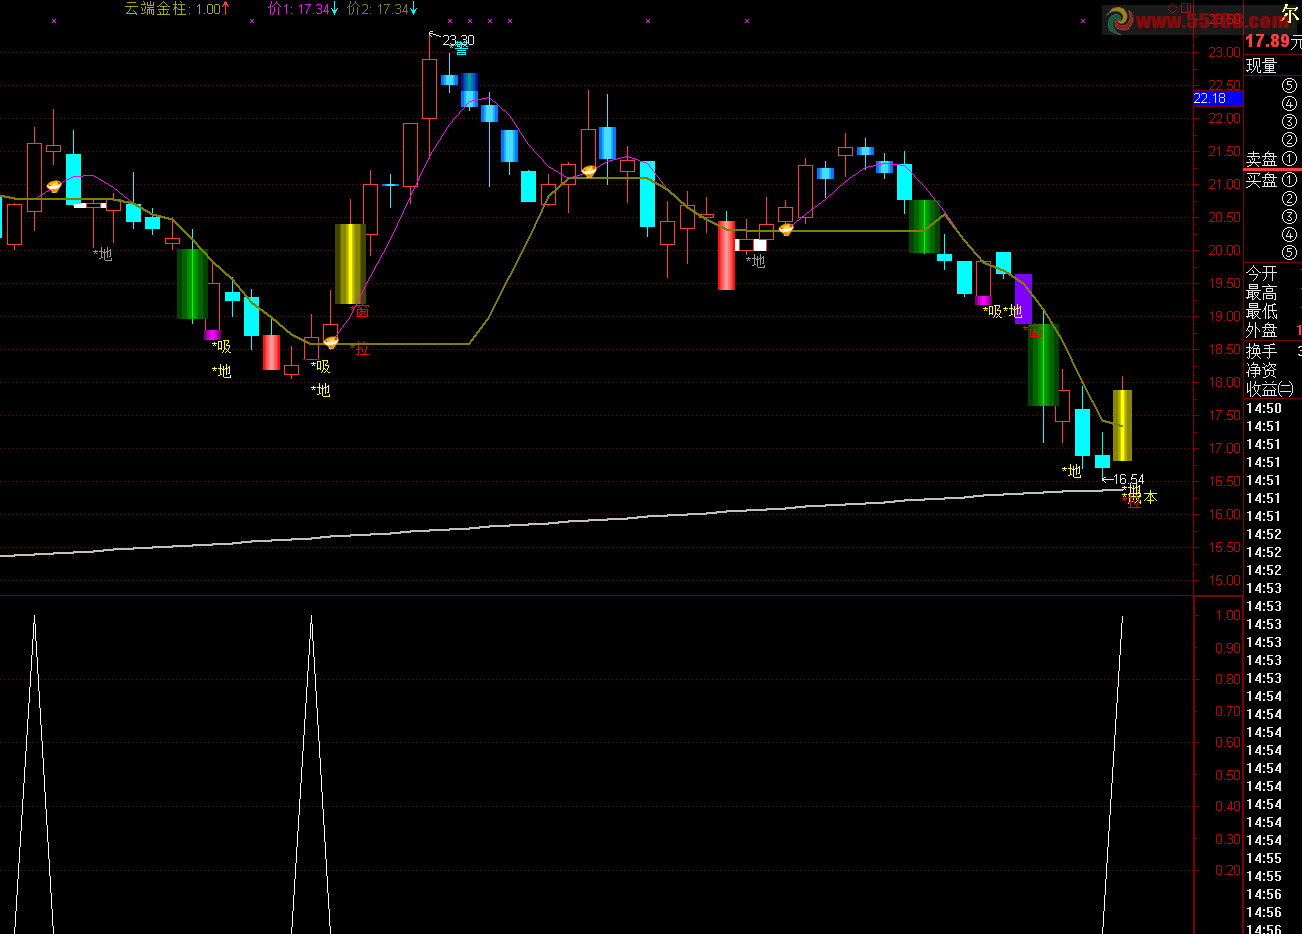
Task: Click the rightmost yellow candlestick bar
Action: click(1122, 425)
